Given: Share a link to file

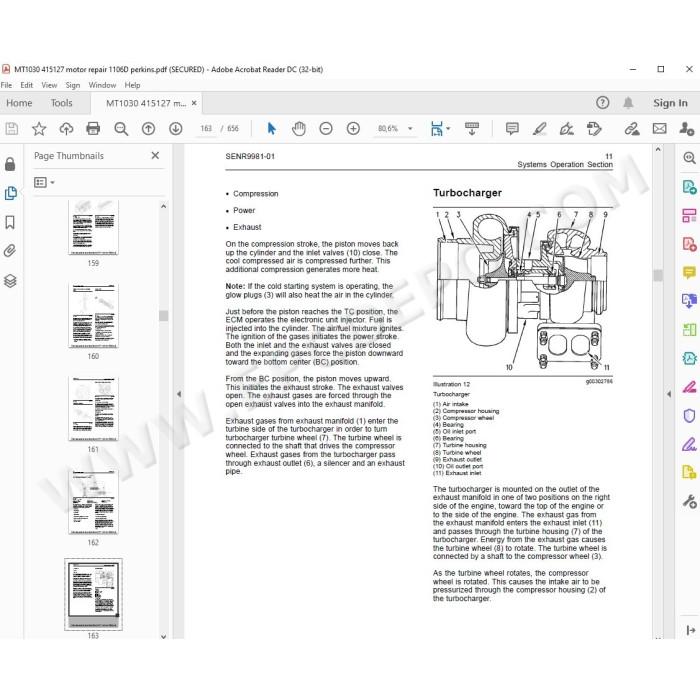Looking at the screenshot, I should click(632, 129).
